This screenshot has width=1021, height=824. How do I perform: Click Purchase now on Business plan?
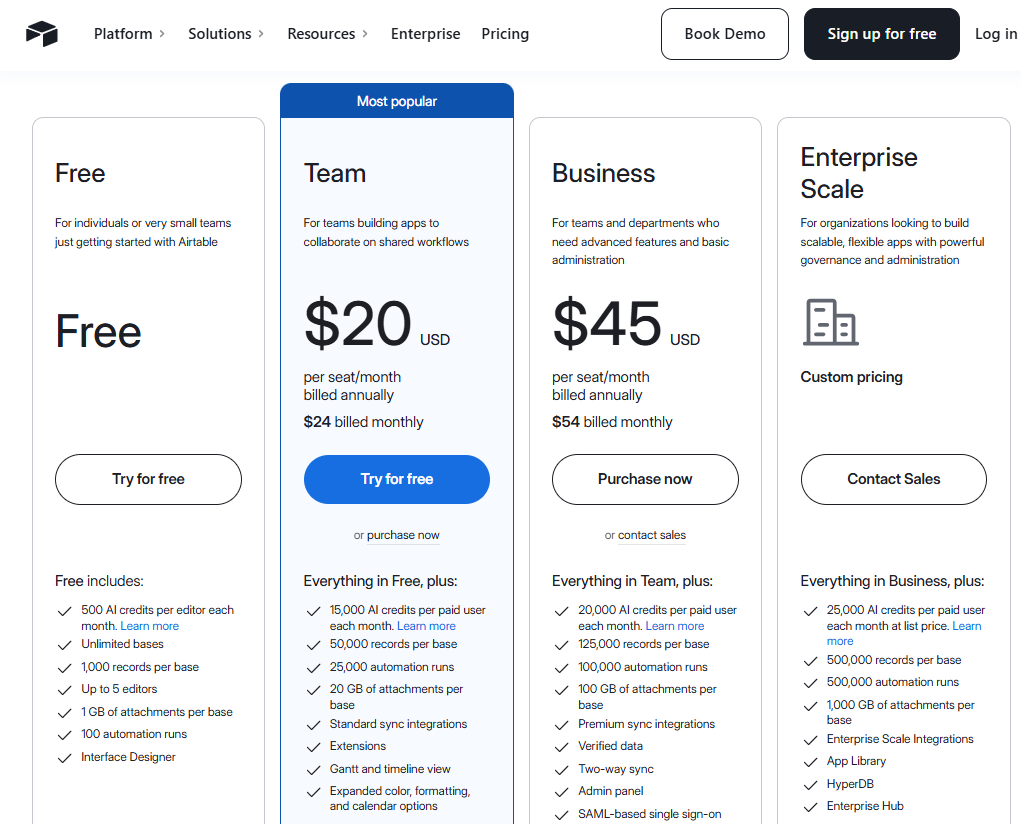645,479
